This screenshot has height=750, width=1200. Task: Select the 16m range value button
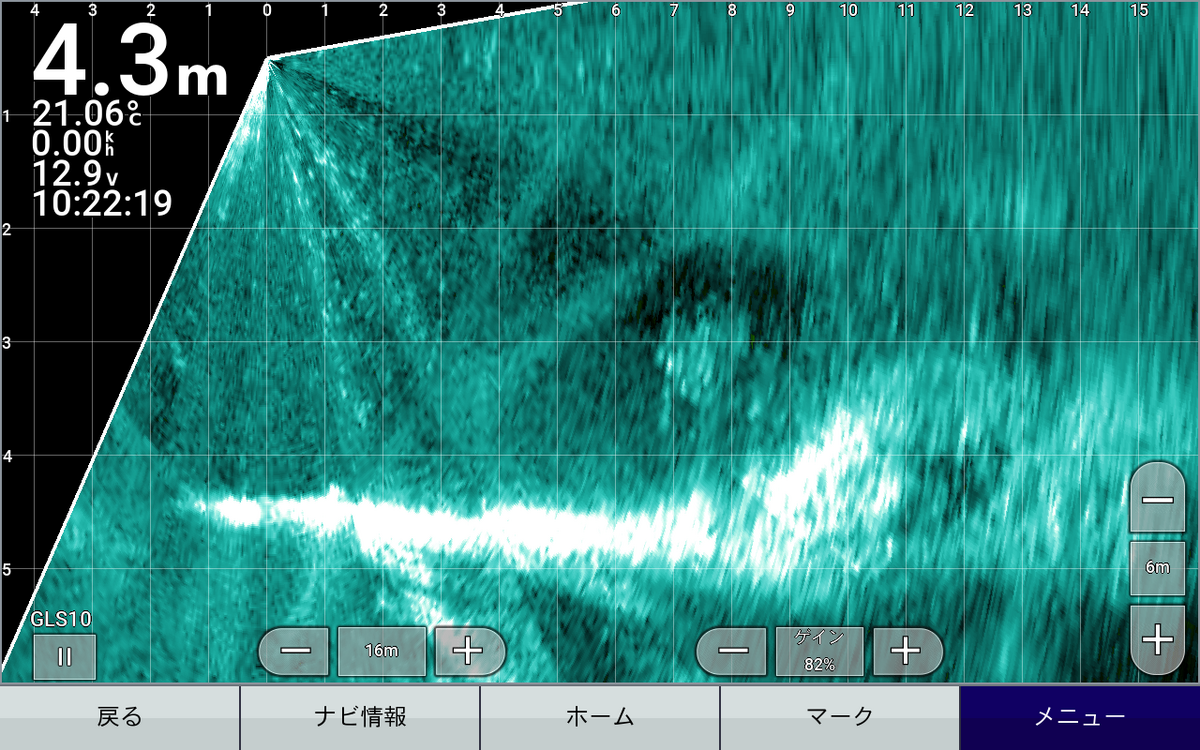[382, 651]
